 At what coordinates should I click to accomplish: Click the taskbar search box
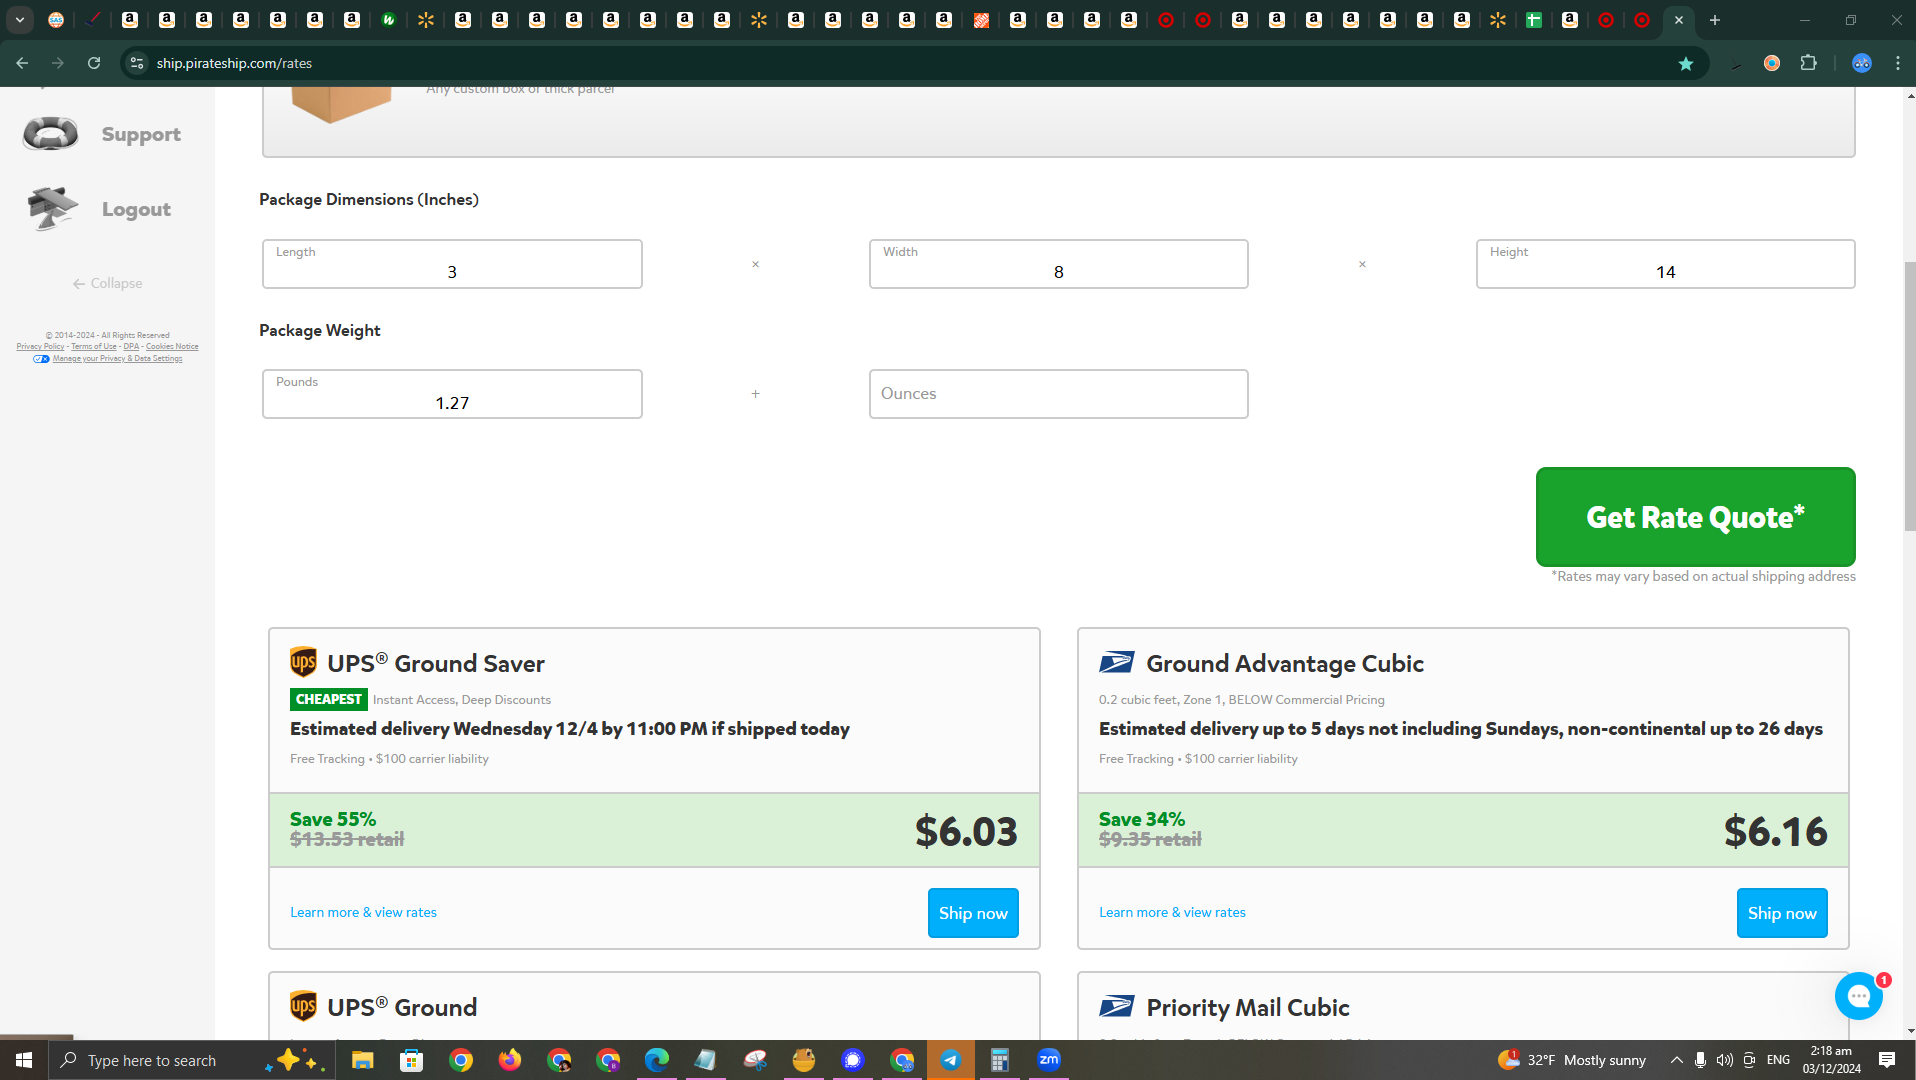pyautogui.click(x=192, y=1060)
